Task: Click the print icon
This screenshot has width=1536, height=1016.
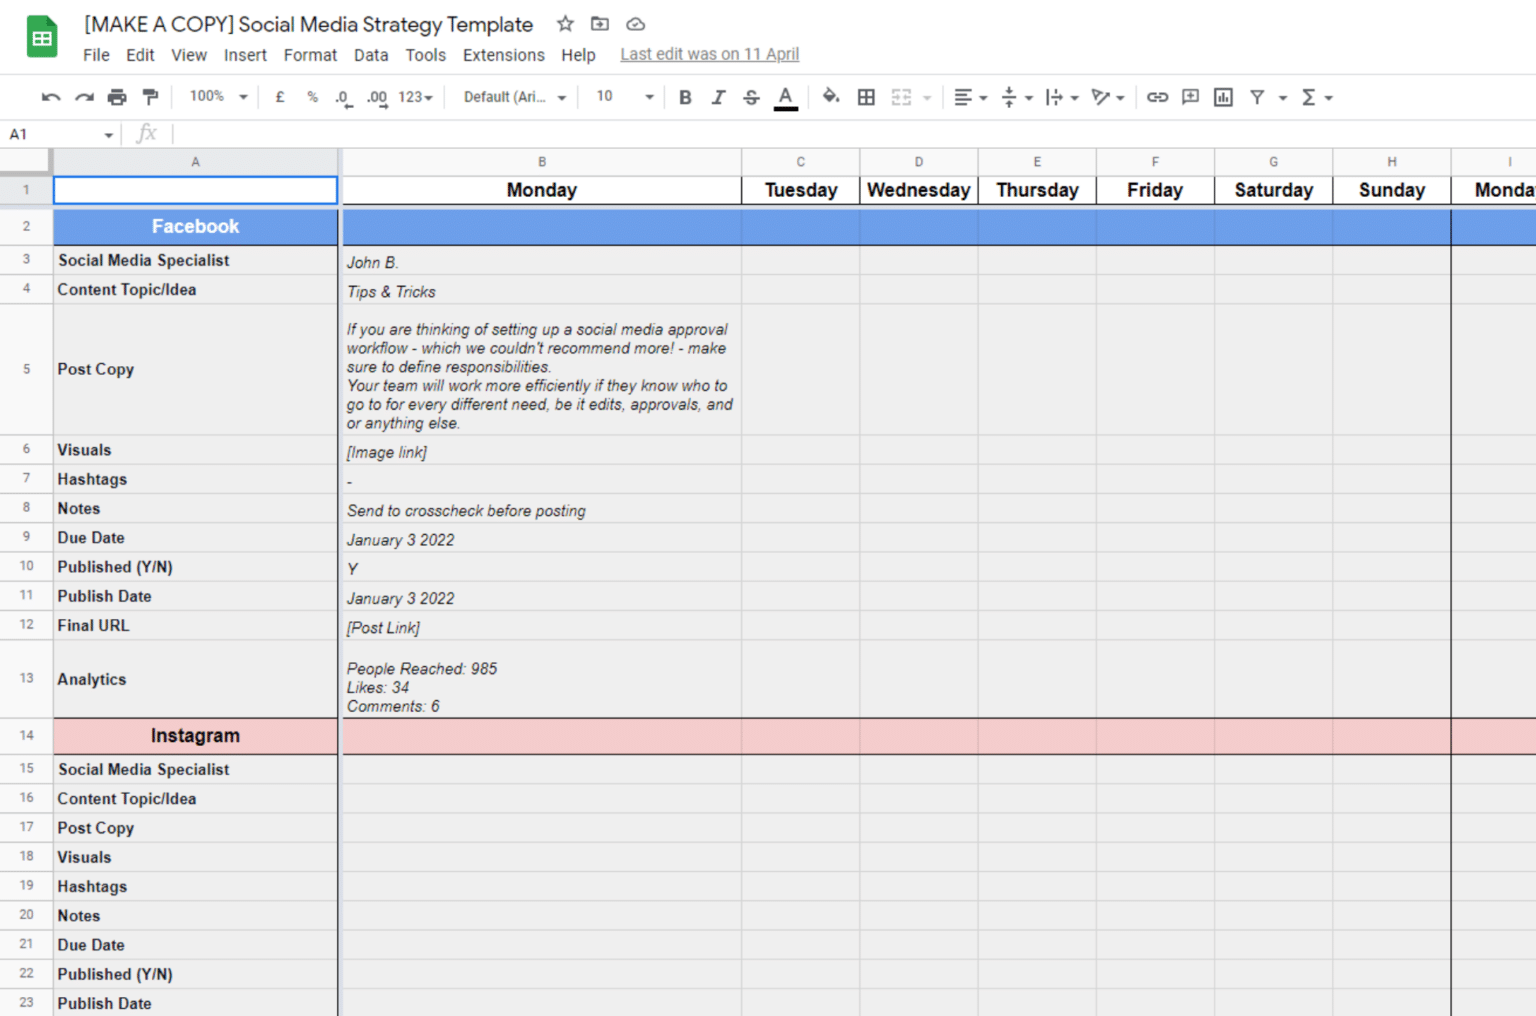Action: (x=117, y=97)
